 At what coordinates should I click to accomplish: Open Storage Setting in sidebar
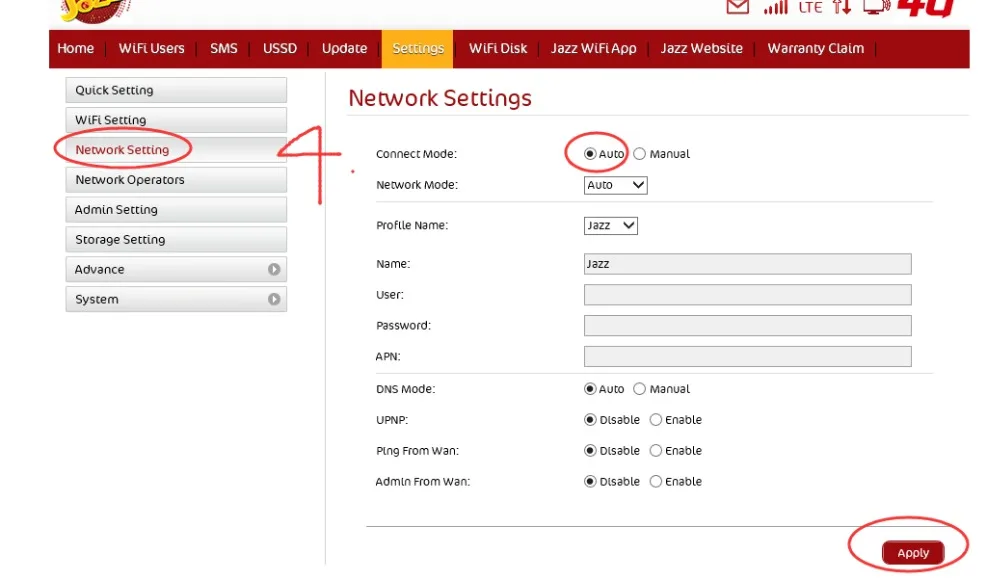(176, 240)
